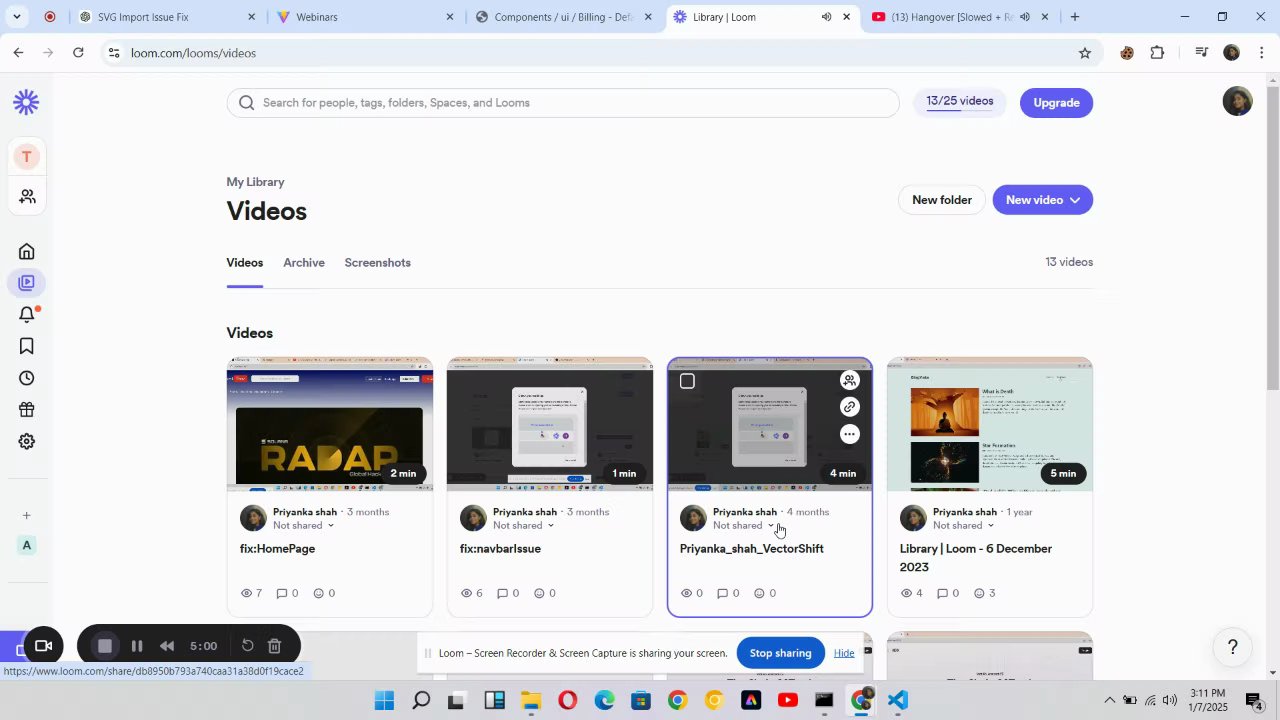Click the views eye icon on fix:navbarIssue card
The image size is (1280, 720).
point(466,593)
